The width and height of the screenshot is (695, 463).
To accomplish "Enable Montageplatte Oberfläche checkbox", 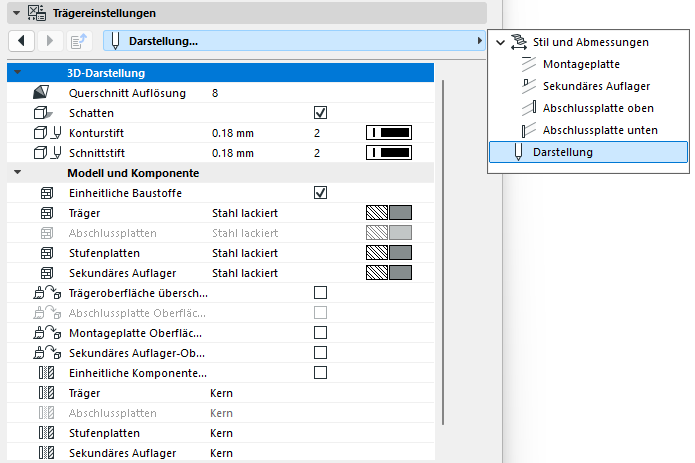I will [320, 333].
